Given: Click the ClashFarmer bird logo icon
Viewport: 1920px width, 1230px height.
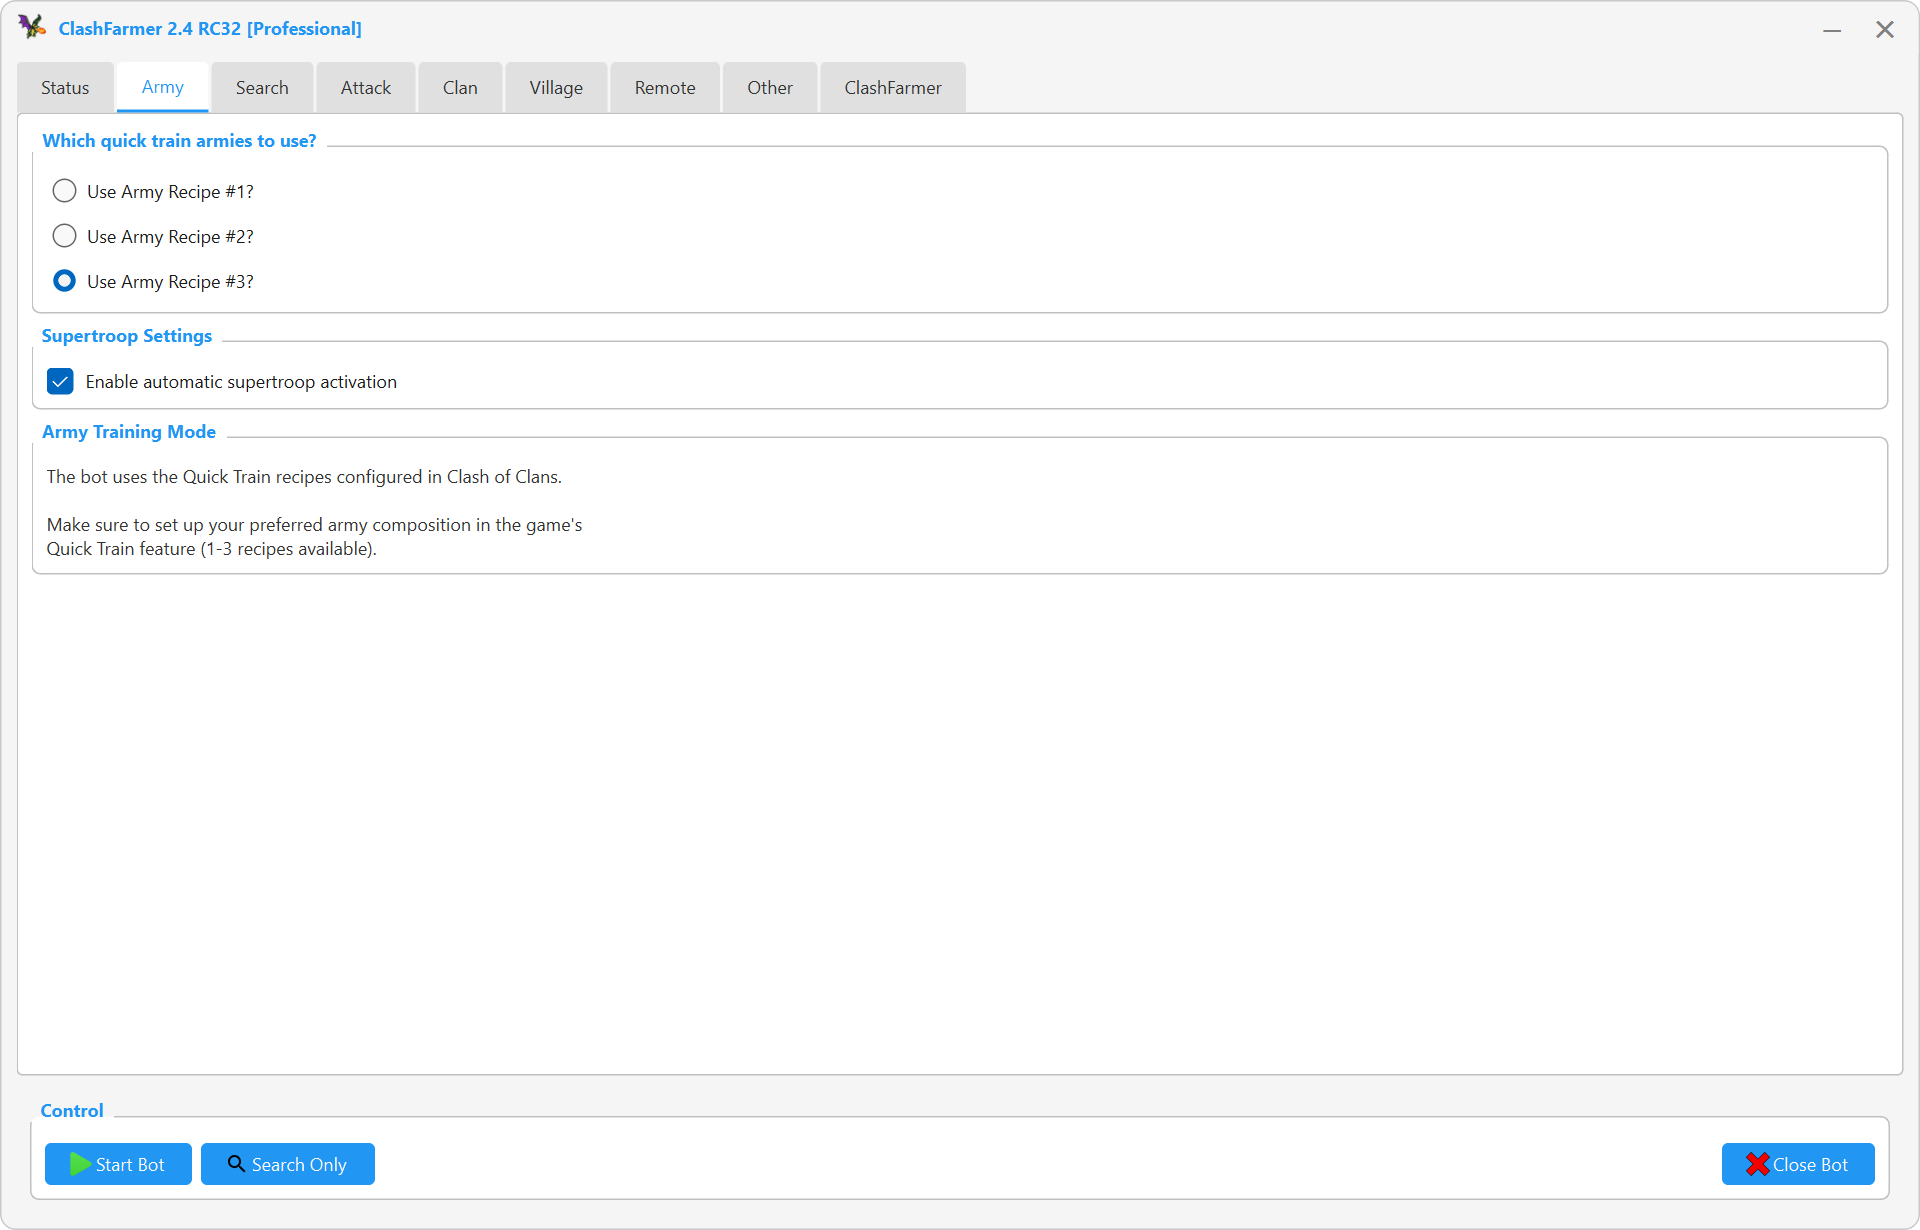Looking at the screenshot, I should coord(32,27).
